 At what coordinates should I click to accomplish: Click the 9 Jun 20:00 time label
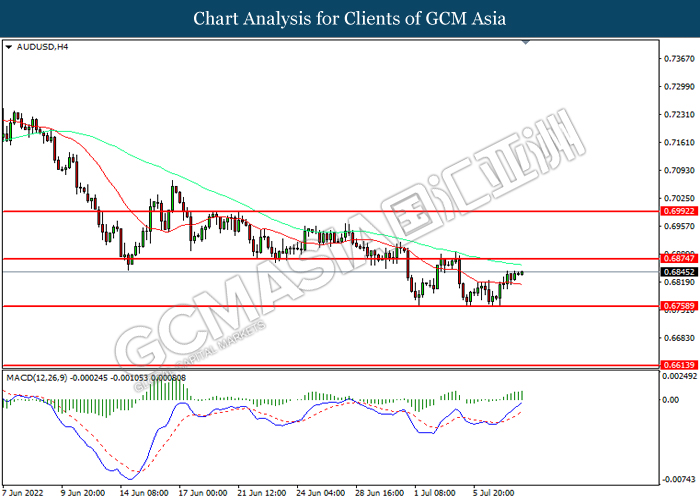coord(83,493)
